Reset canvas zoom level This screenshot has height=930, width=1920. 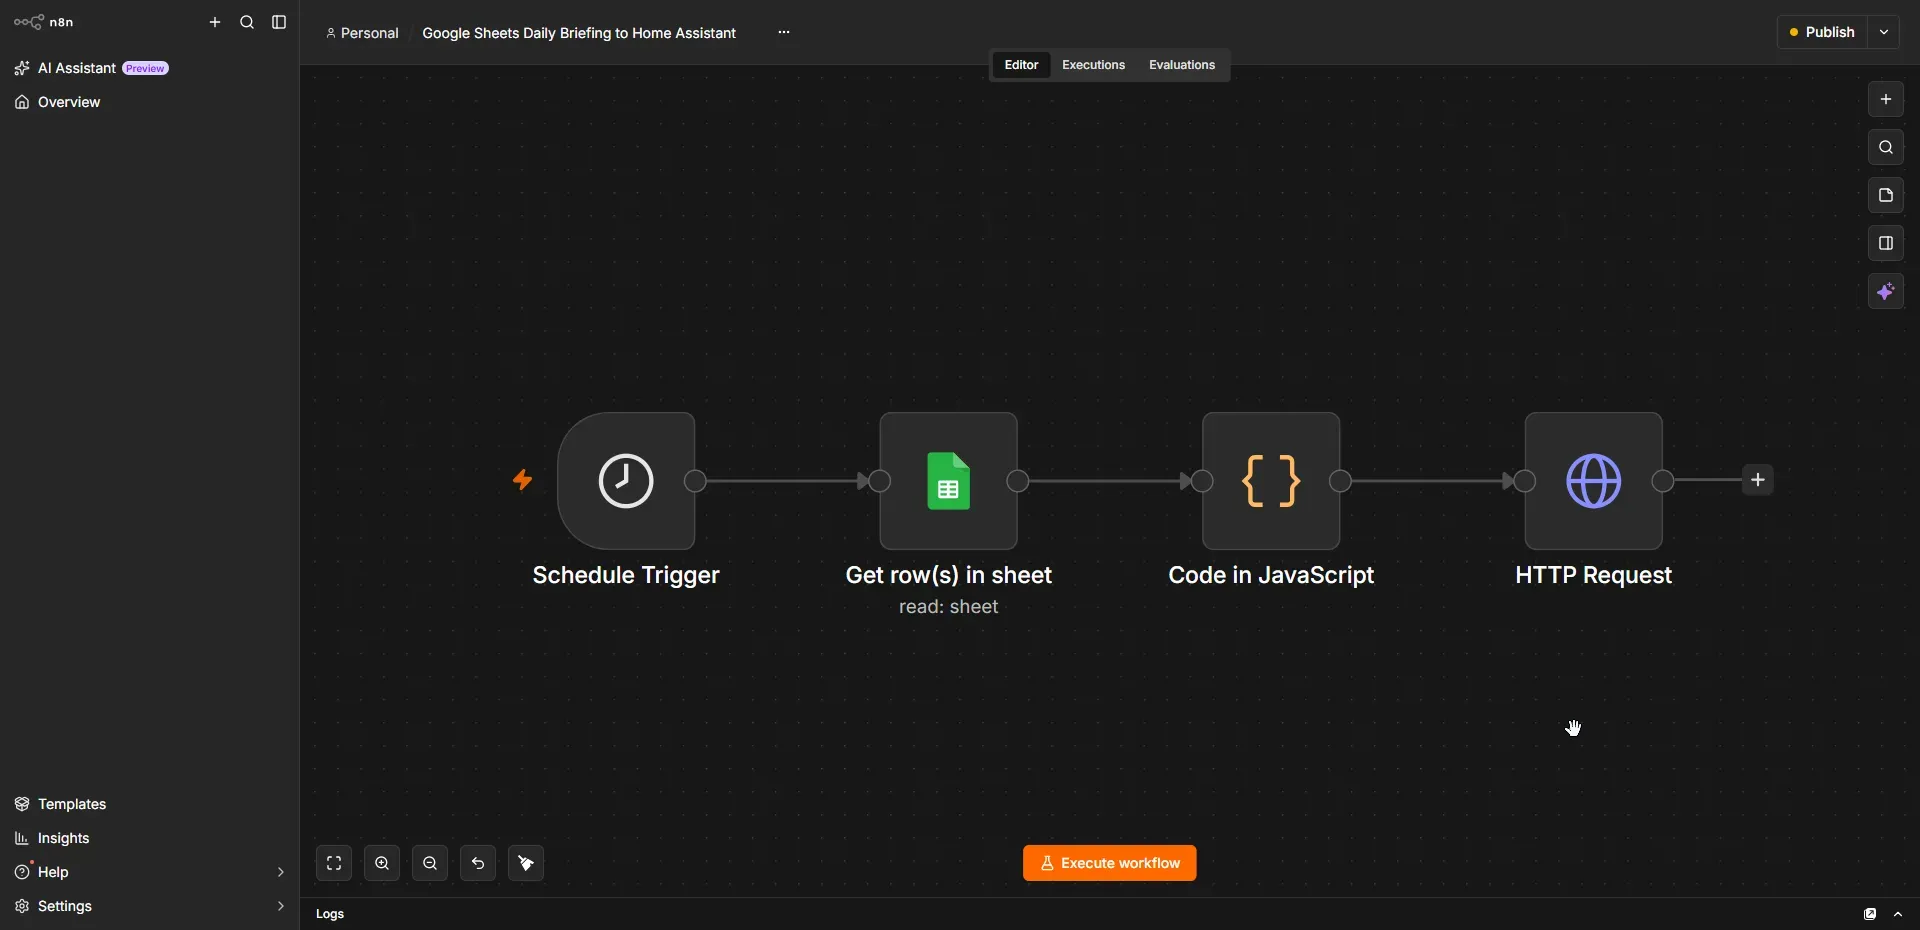[x=478, y=863]
